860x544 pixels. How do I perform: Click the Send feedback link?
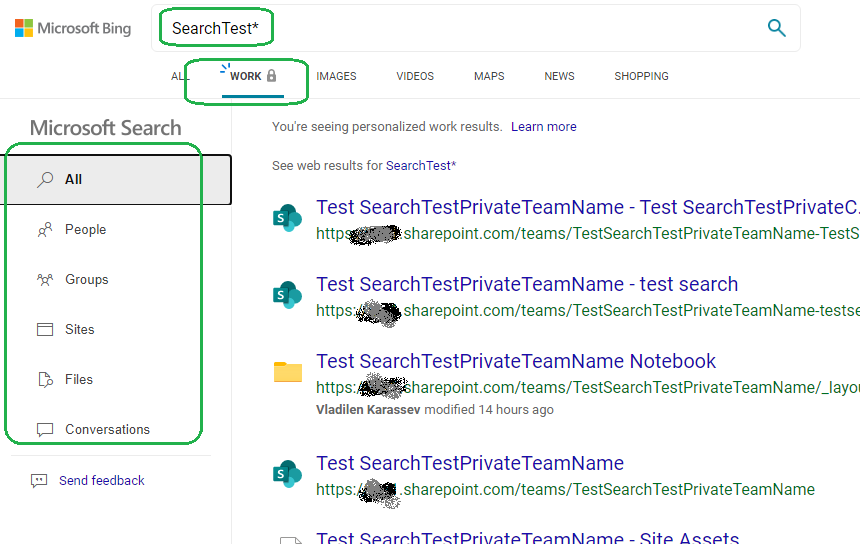tap(102, 480)
